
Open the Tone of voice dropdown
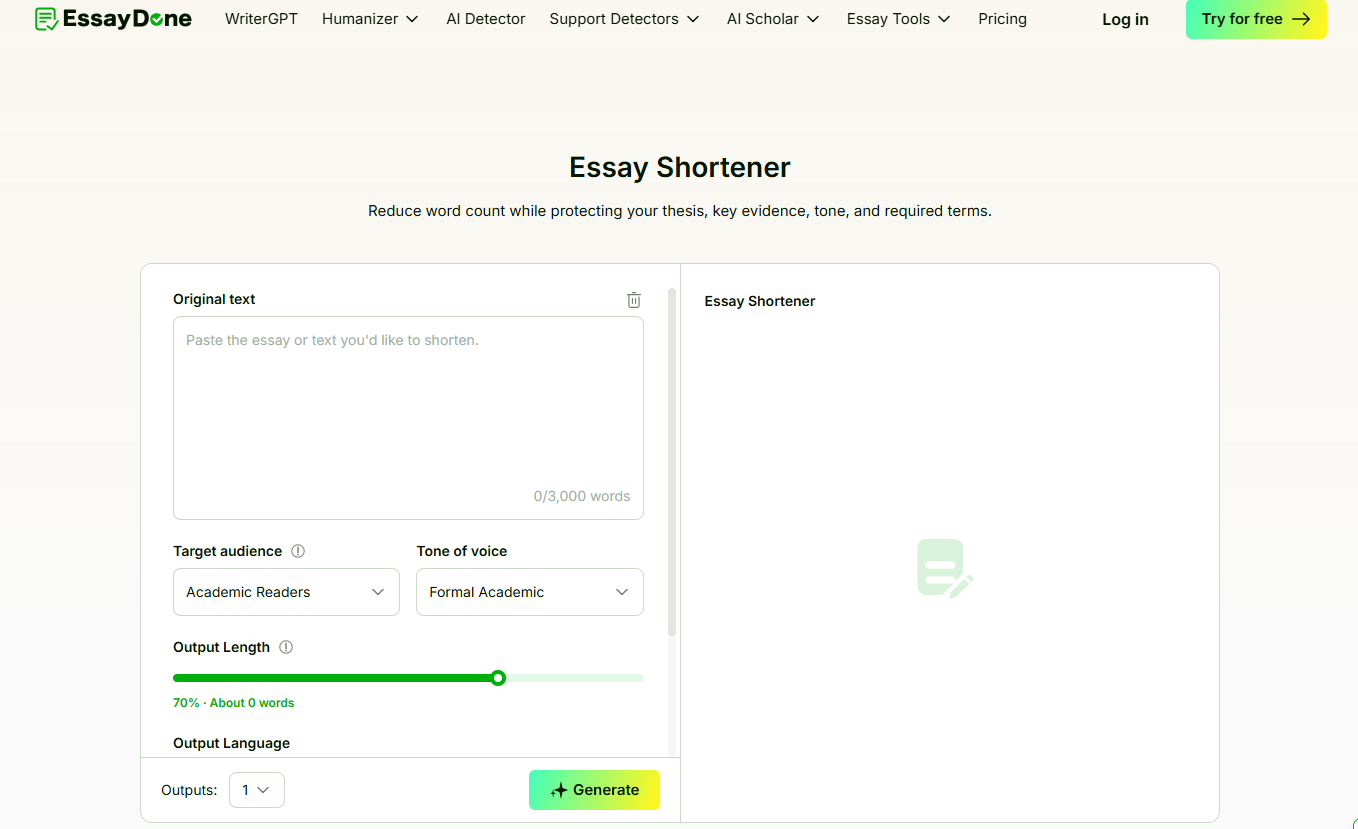(530, 592)
